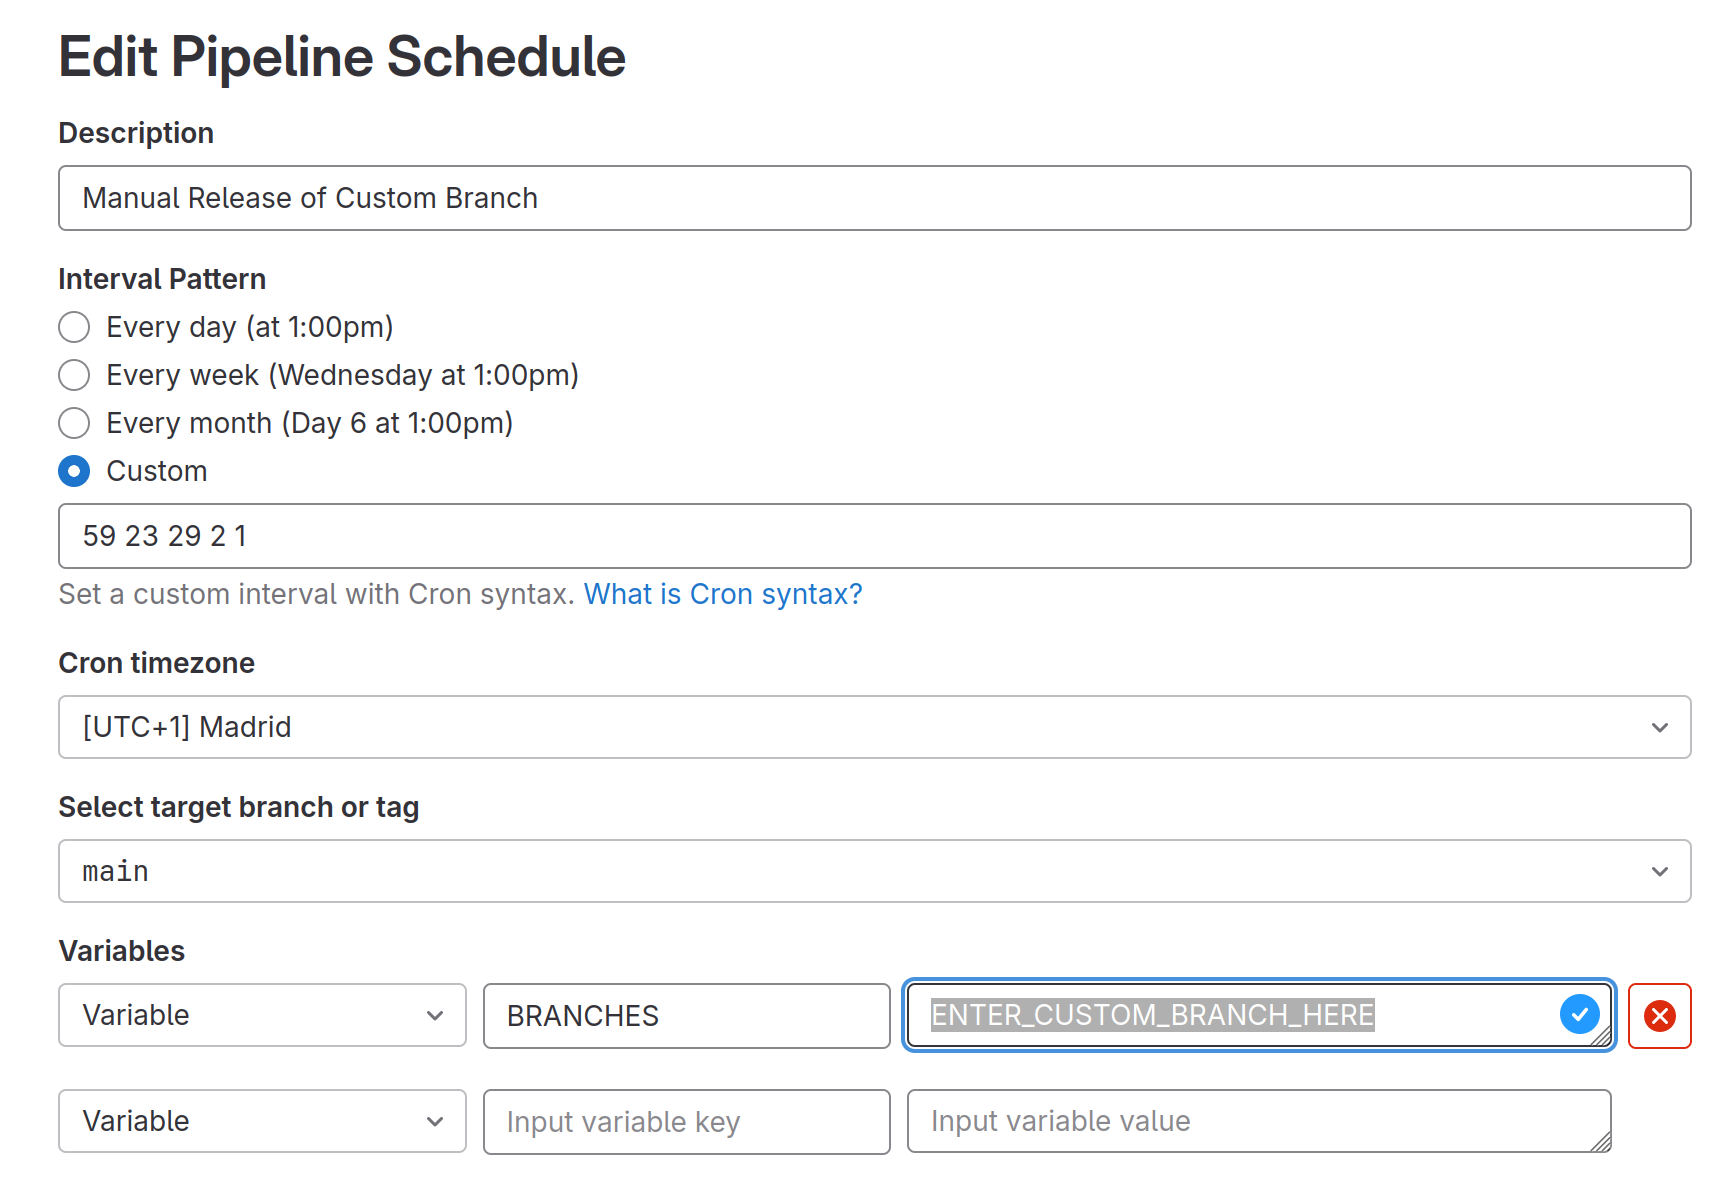Click the Interval Pattern label

tap(162, 279)
